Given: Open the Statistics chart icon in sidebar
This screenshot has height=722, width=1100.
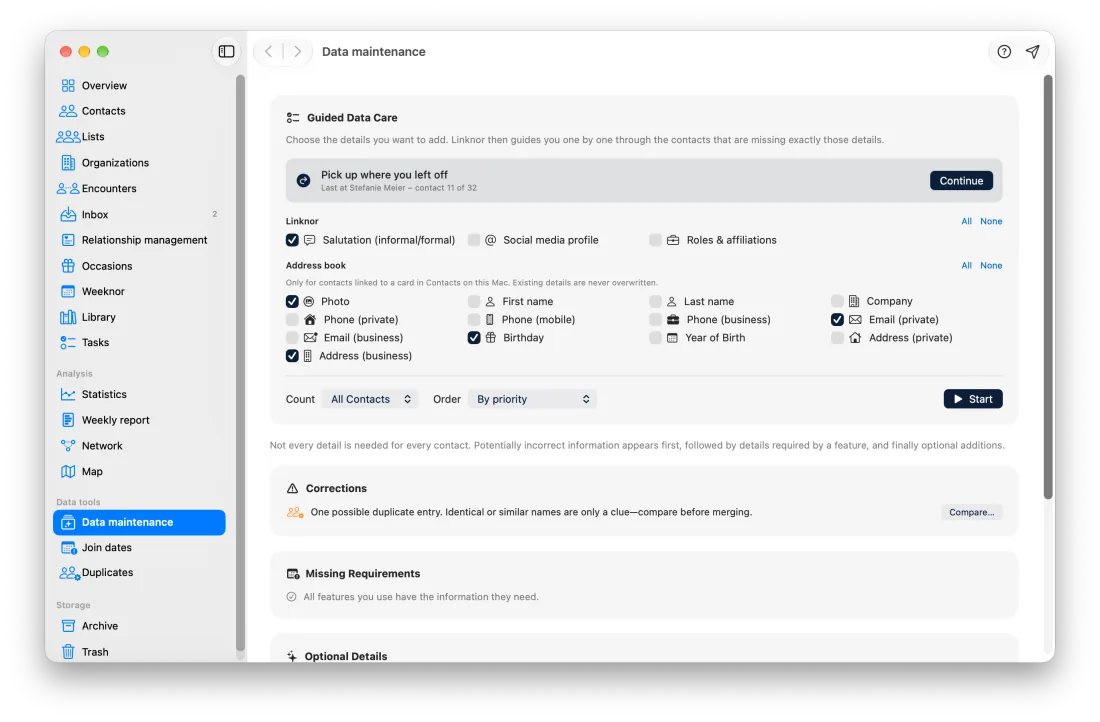Looking at the screenshot, I should (x=68, y=394).
